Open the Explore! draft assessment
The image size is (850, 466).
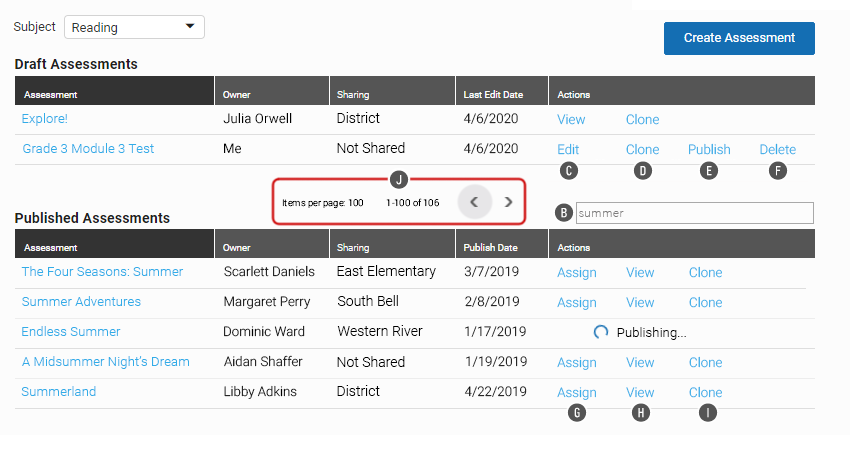(x=44, y=119)
